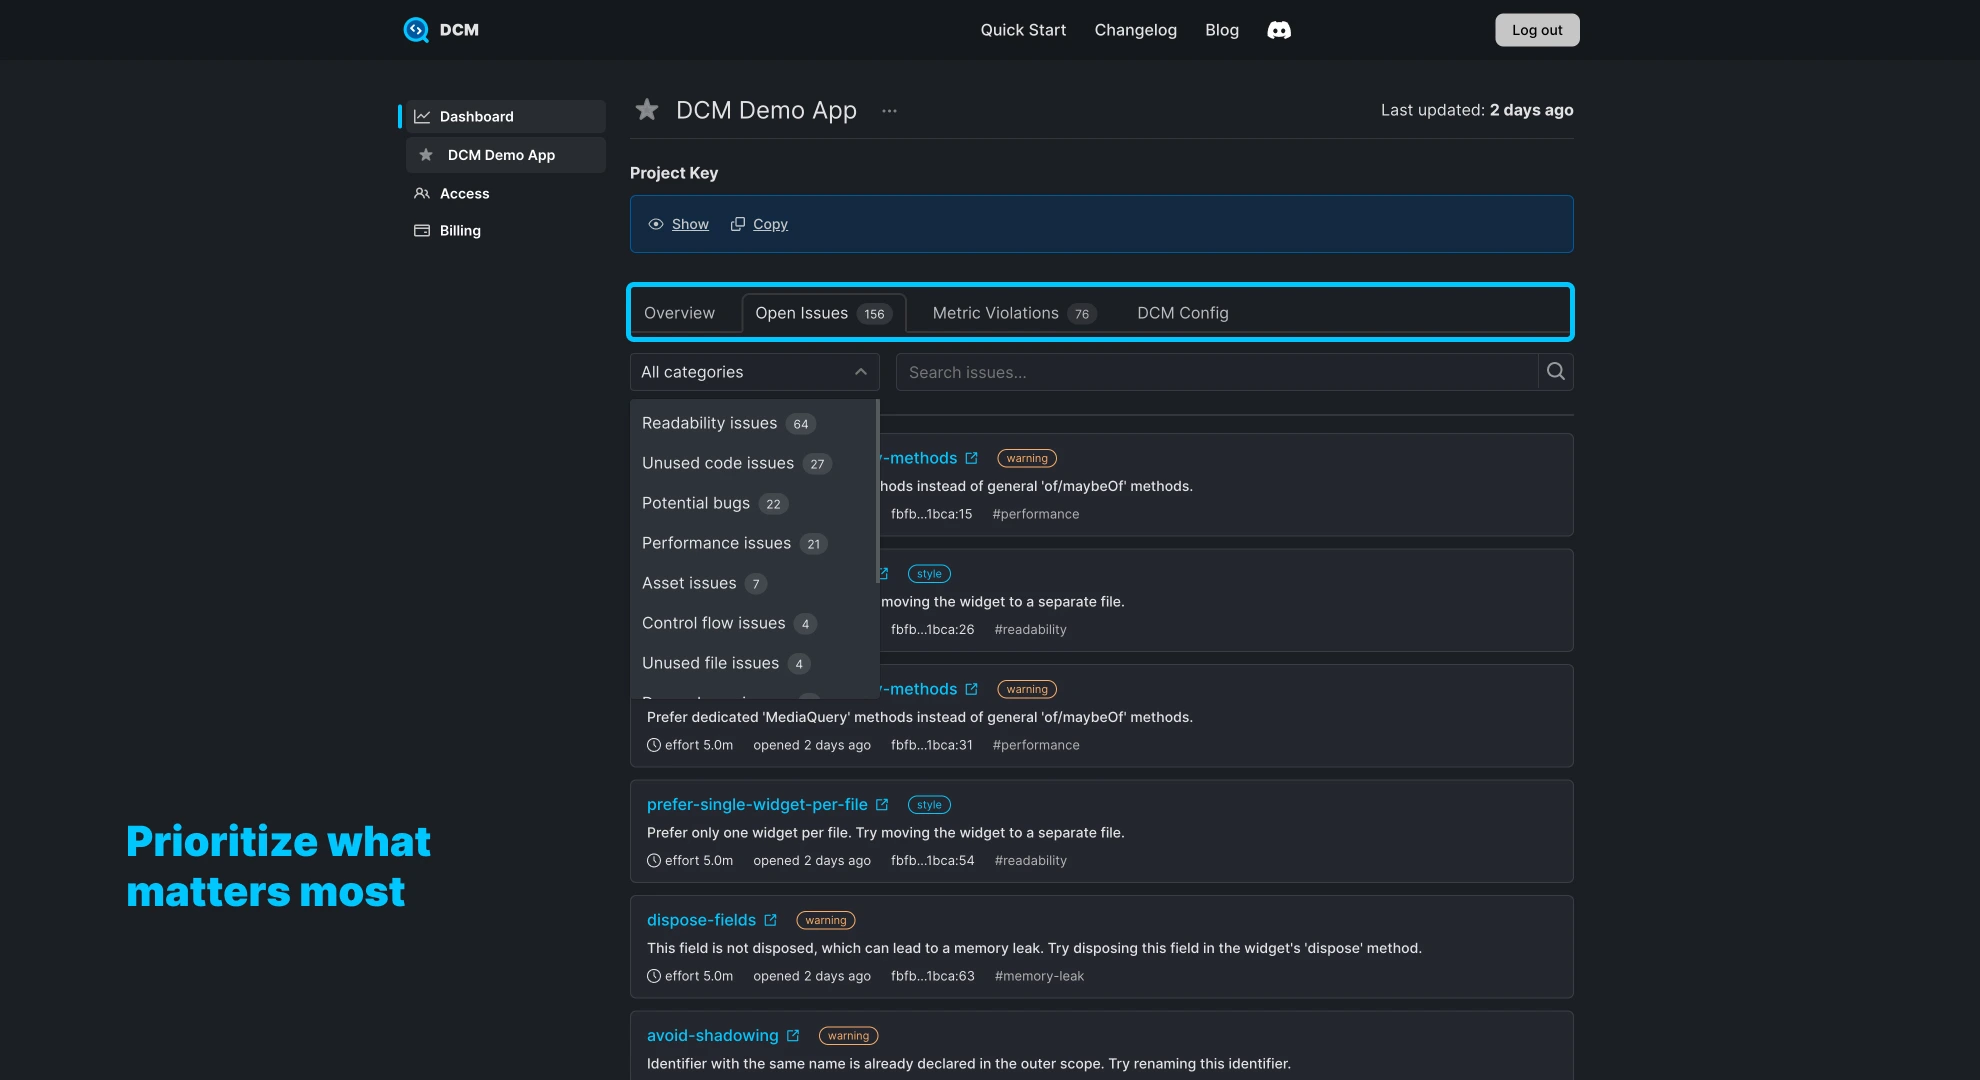The image size is (1980, 1080).
Task: Select Readability issues category
Action: click(x=754, y=423)
